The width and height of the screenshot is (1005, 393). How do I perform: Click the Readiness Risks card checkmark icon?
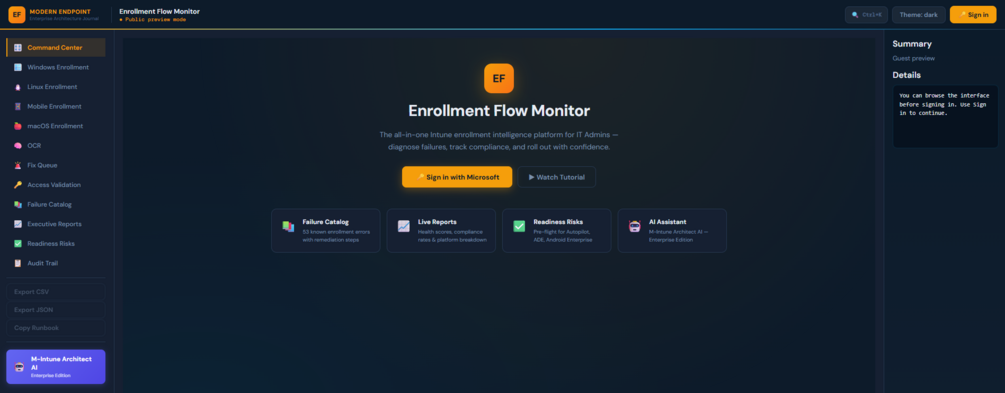click(519, 226)
